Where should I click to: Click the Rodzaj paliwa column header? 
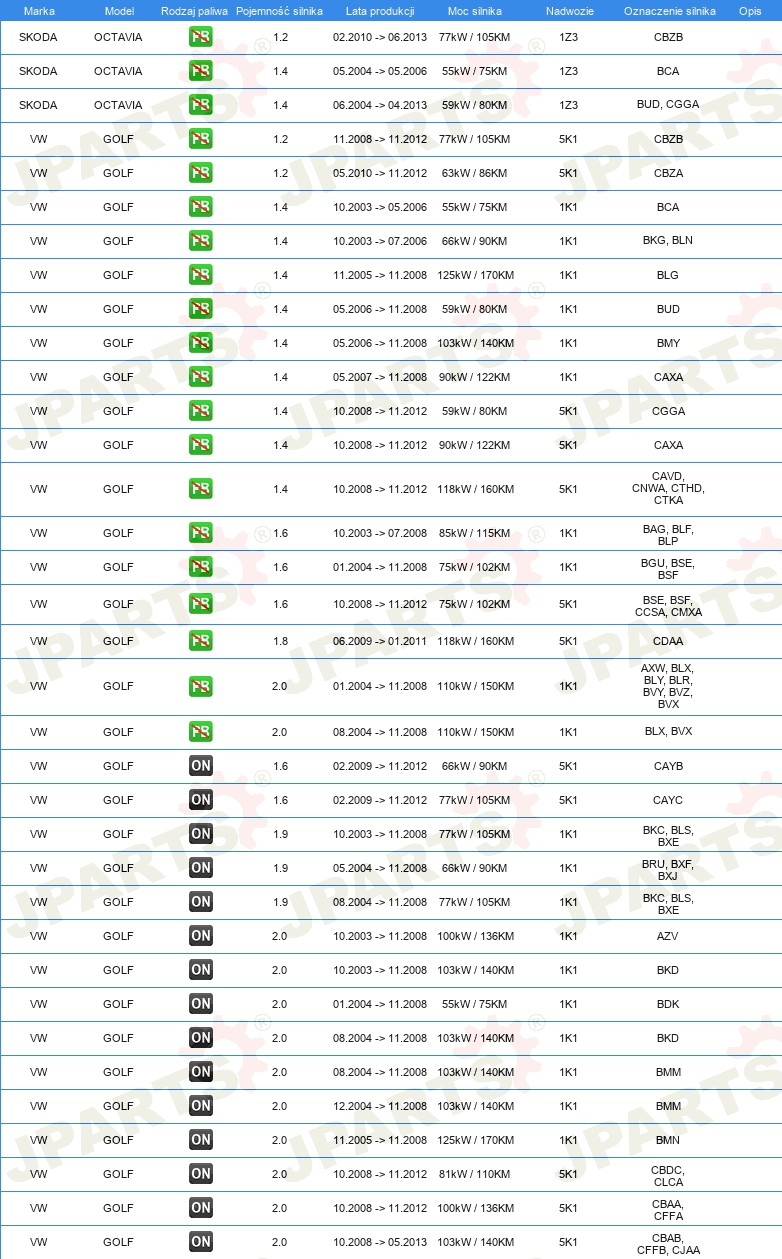(194, 10)
